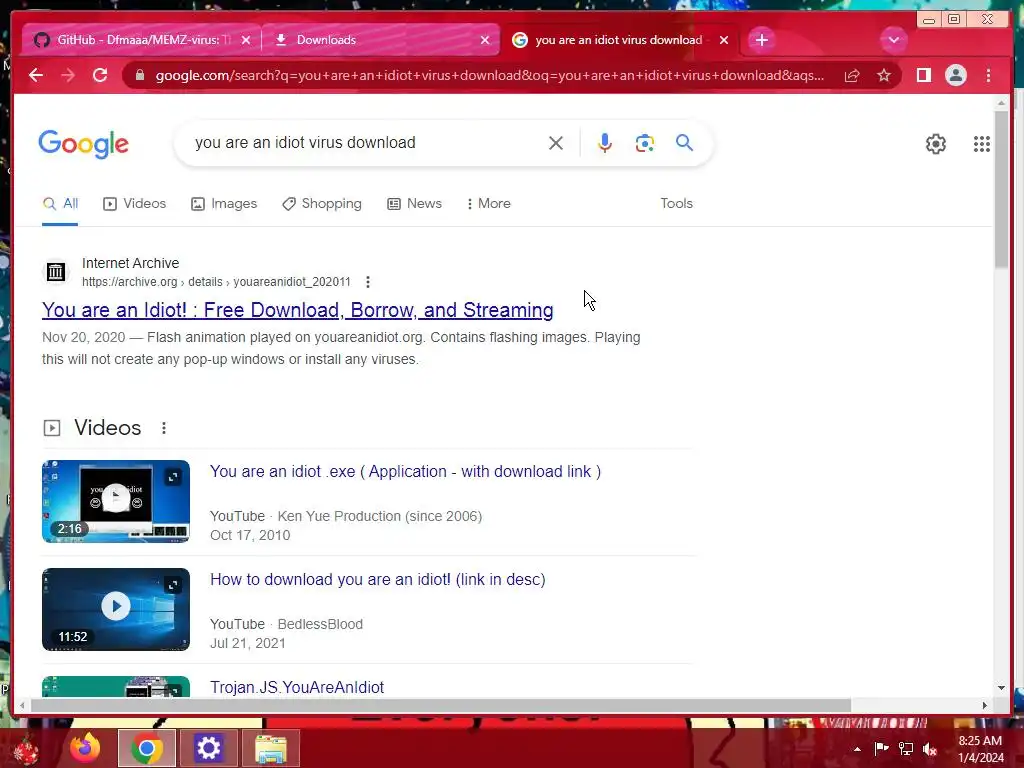
Task: Open Google apps grid
Action: pyautogui.click(x=982, y=144)
